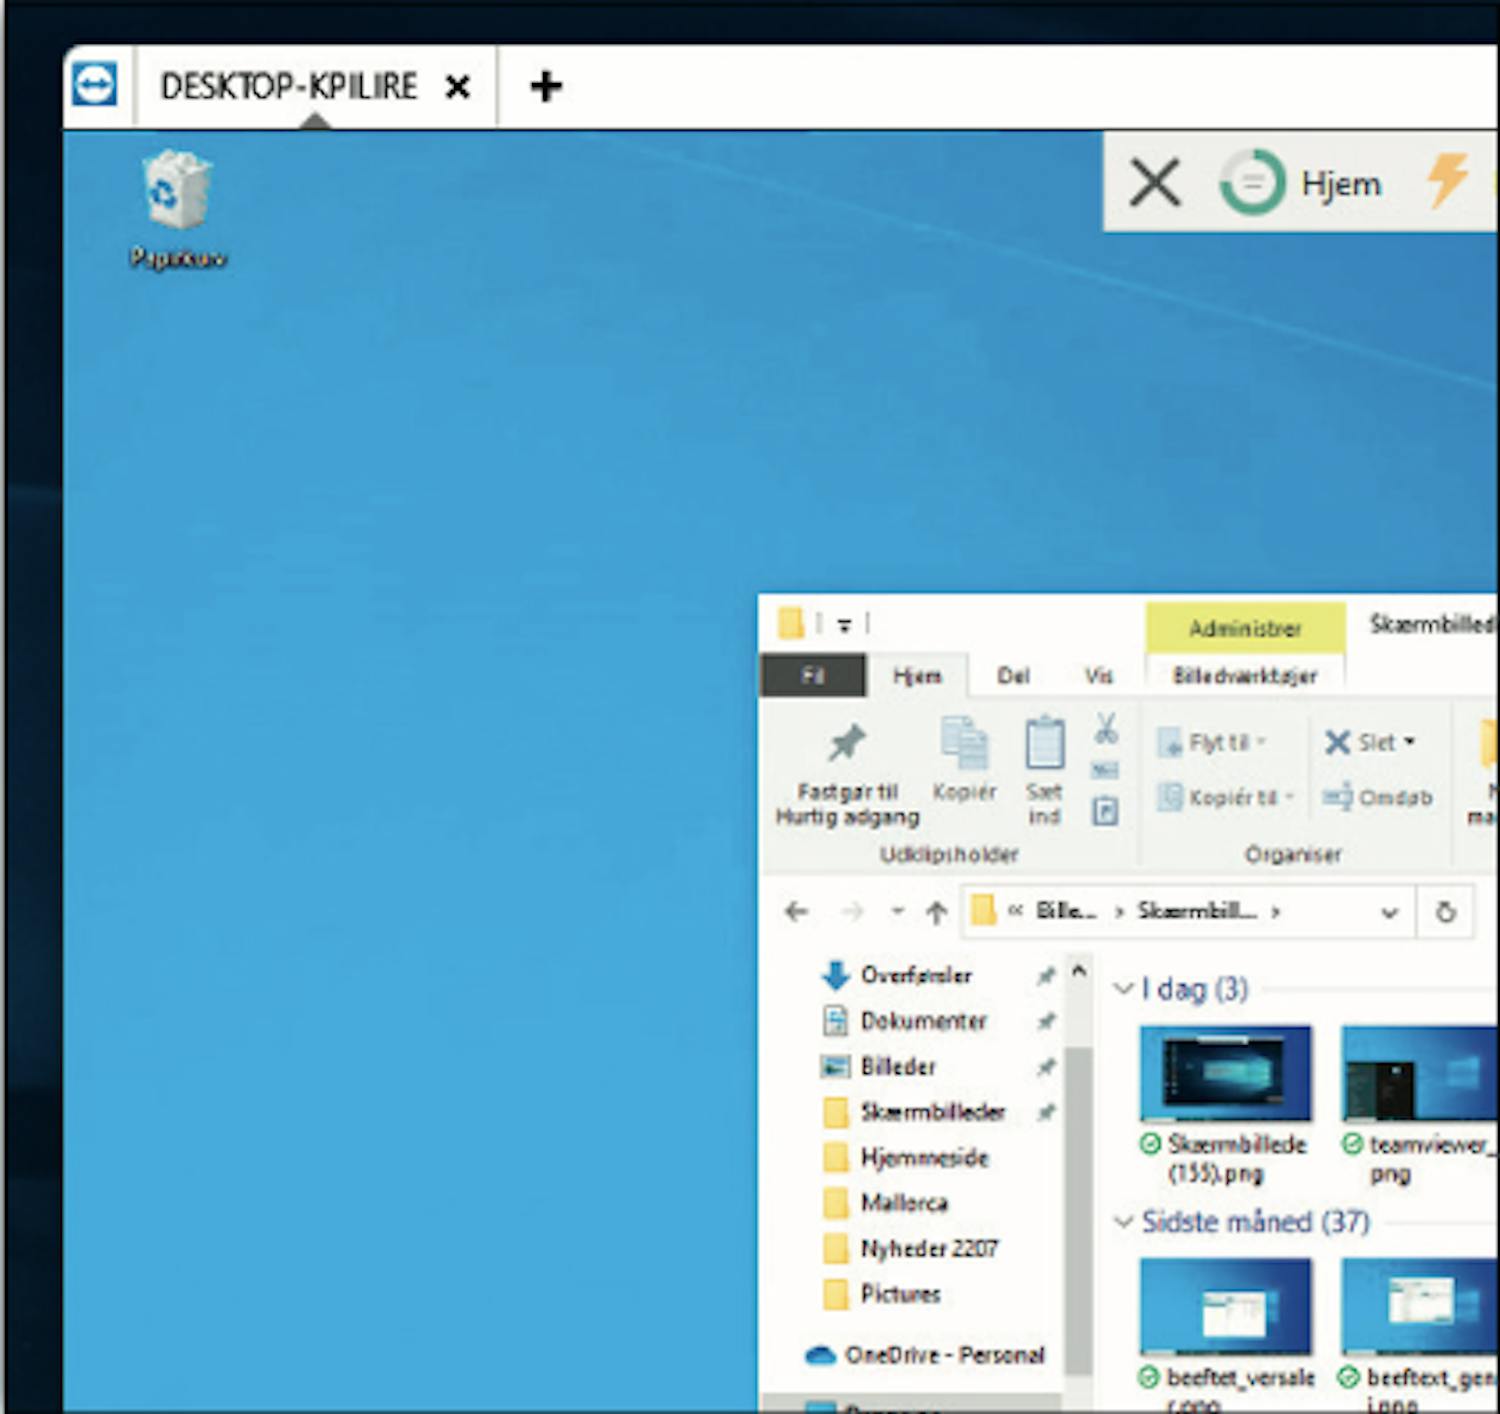Click the TeamViewer logo icon
The image size is (1500, 1414).
(x=96, y=86)
